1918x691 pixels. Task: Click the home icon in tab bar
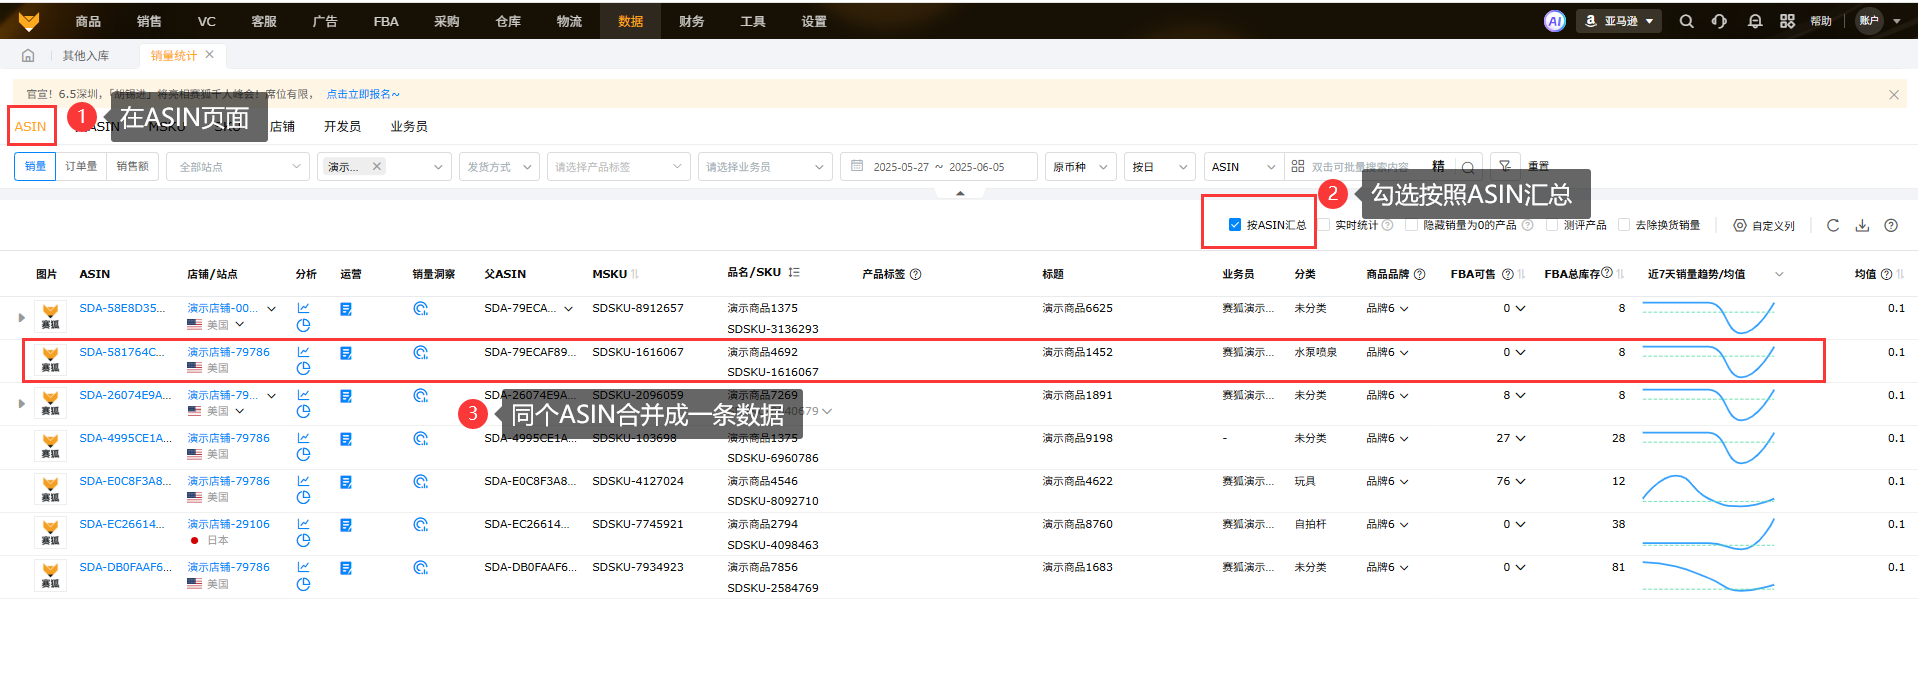tap(28, 56)
